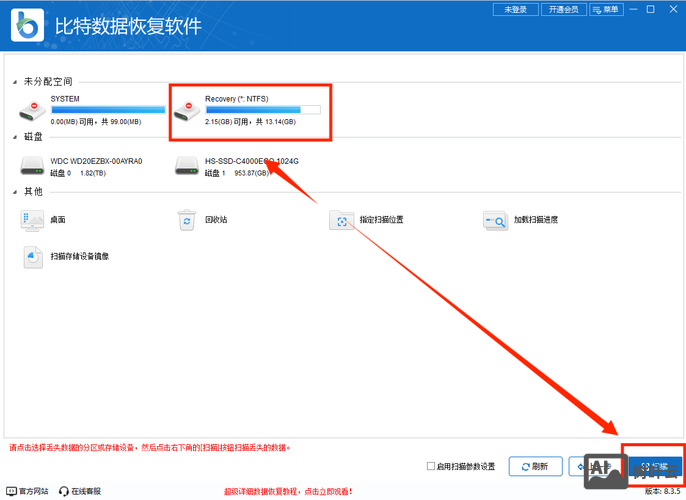Open the 官方网站 link
Viewport: 686px width, 500px height.
28,491
